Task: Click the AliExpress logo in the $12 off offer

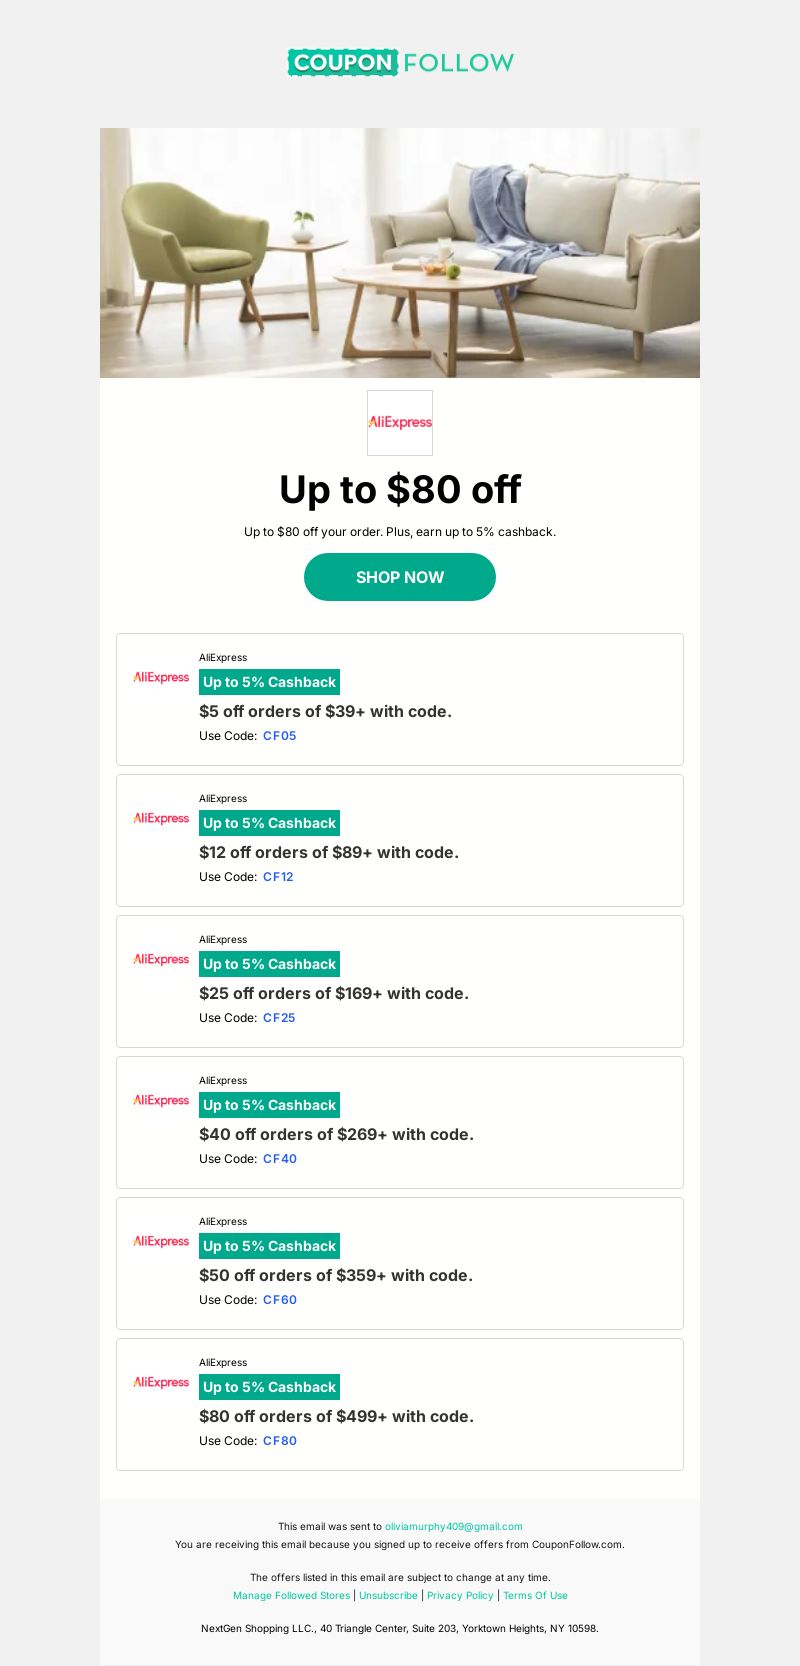Action: 161,818
